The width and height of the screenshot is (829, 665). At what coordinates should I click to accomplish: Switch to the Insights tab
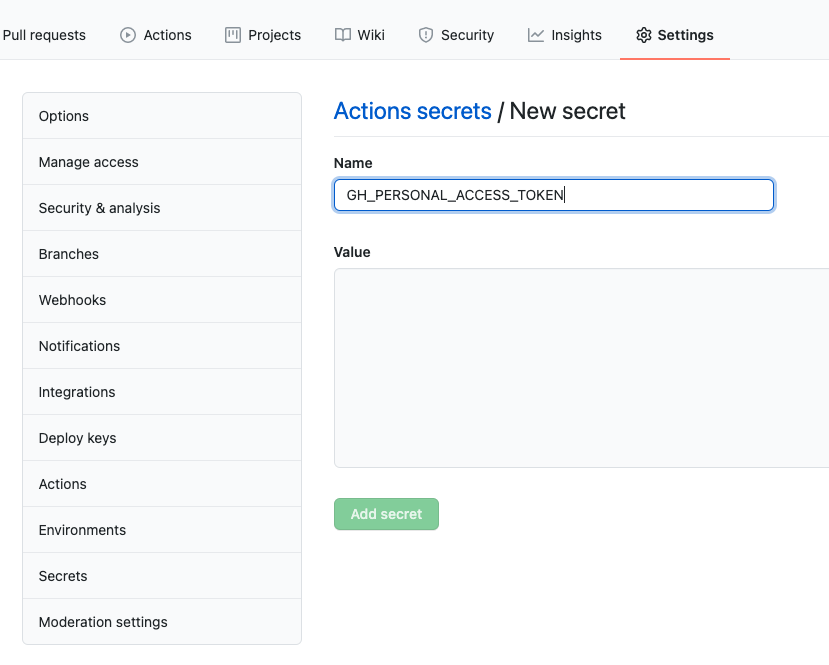click(x=576, y=35)
